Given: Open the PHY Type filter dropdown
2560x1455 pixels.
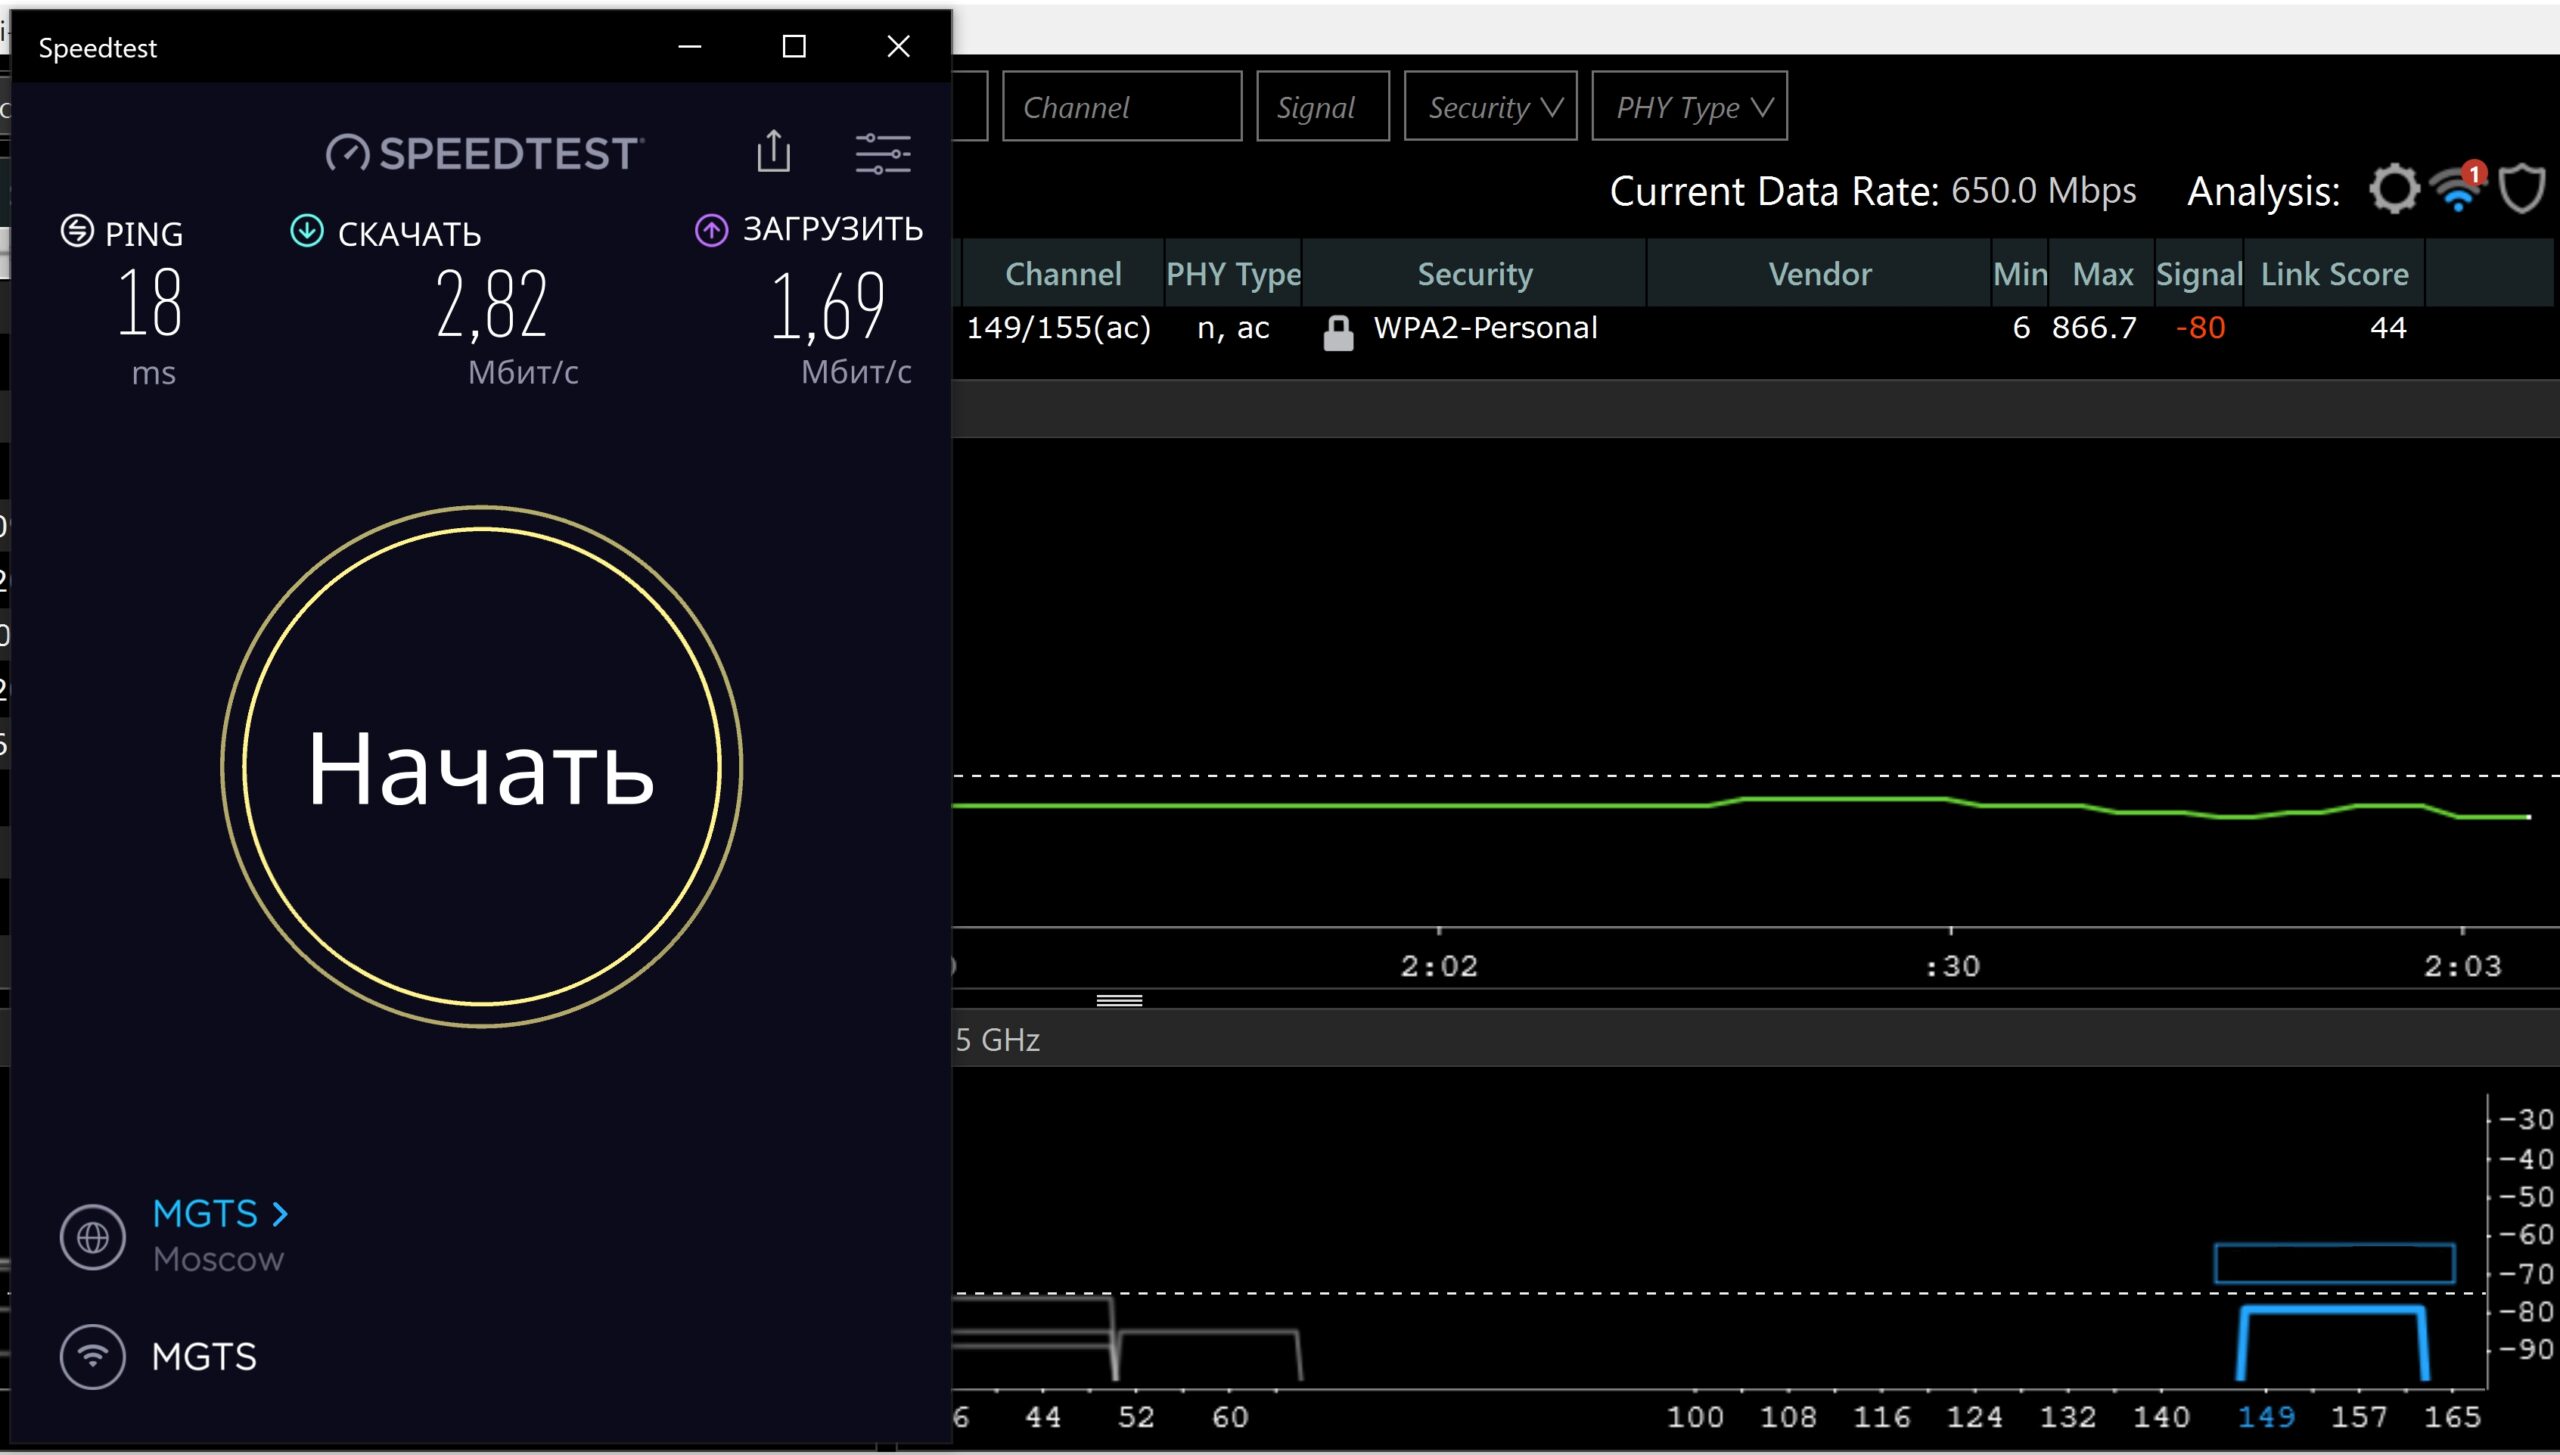Looking at the screenshot, I should pos(1689,106).
